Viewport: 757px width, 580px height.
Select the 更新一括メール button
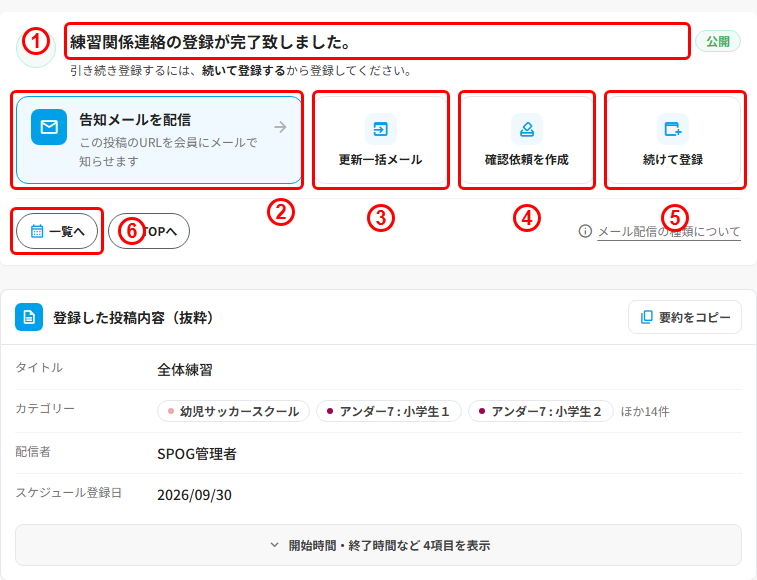380,140
